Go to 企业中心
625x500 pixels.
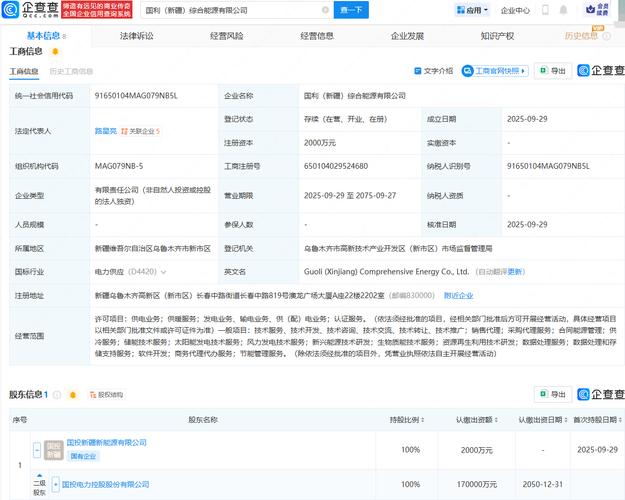515,10
